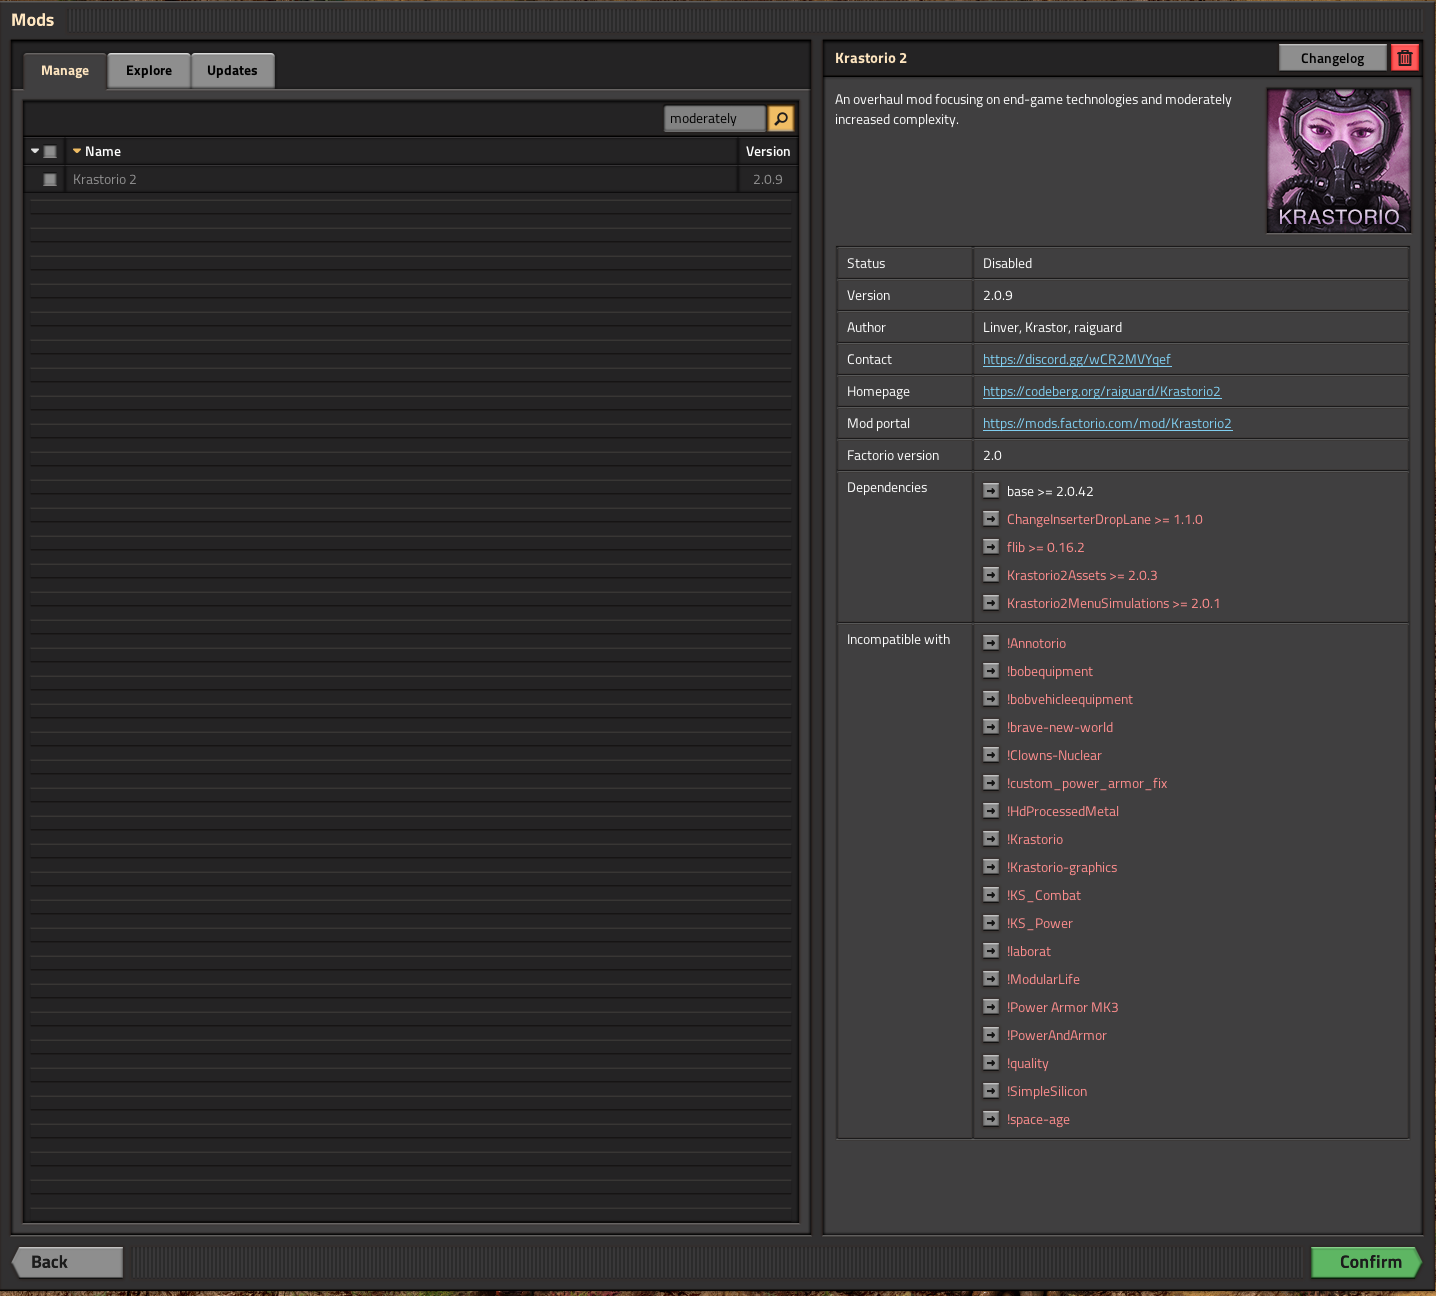Enable the Krastorio 2 mod checkbox
Screen dimensions: 1436x1296
50,180
